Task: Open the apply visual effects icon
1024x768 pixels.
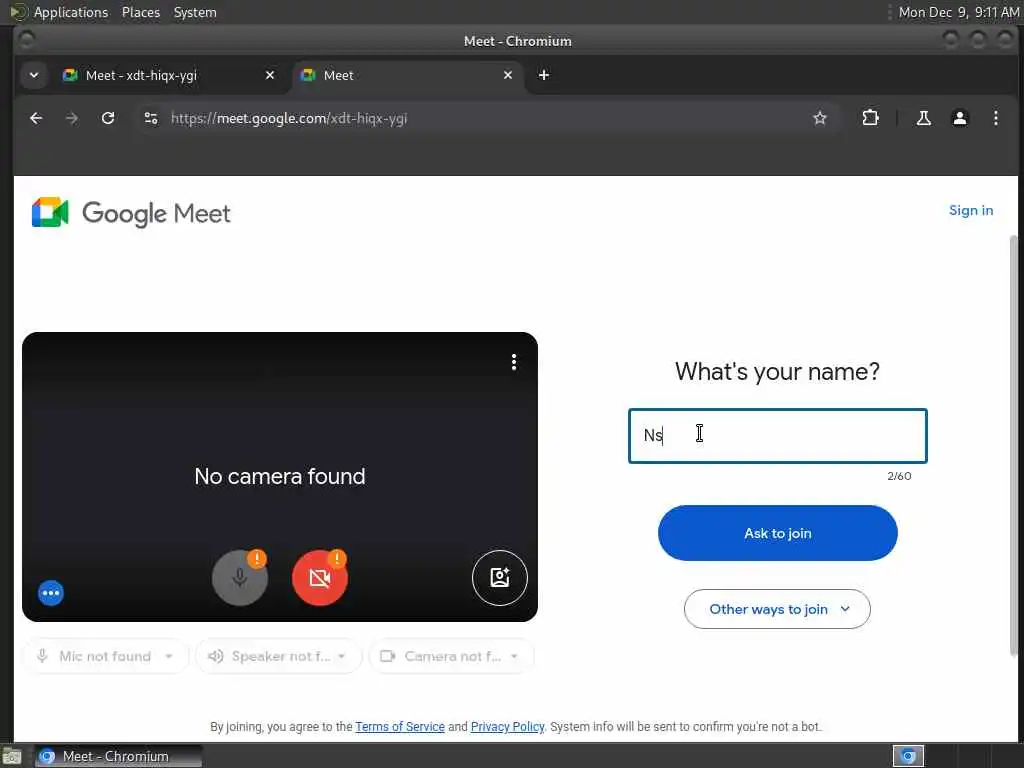Action: tap(500, 578)
